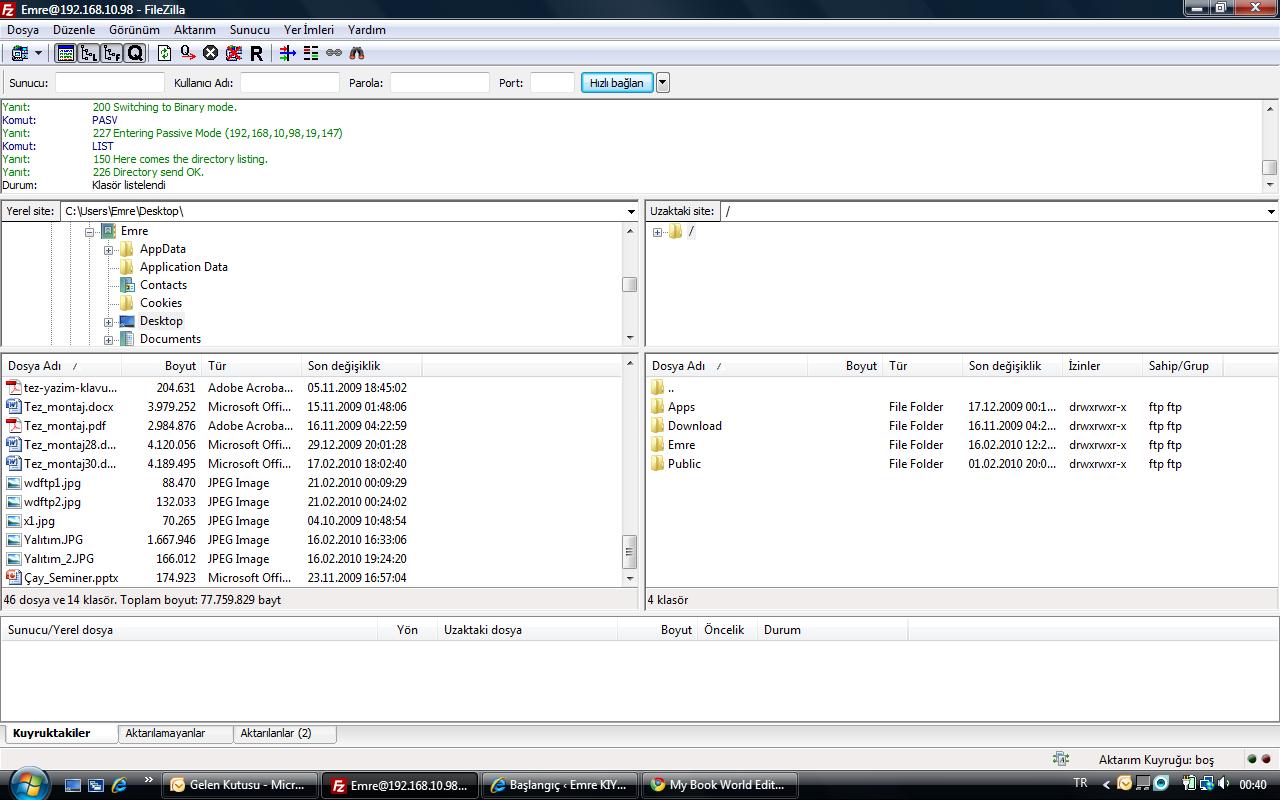Collapse the Emre node in local tree
1280x800 pixels.
pos(89,231)
